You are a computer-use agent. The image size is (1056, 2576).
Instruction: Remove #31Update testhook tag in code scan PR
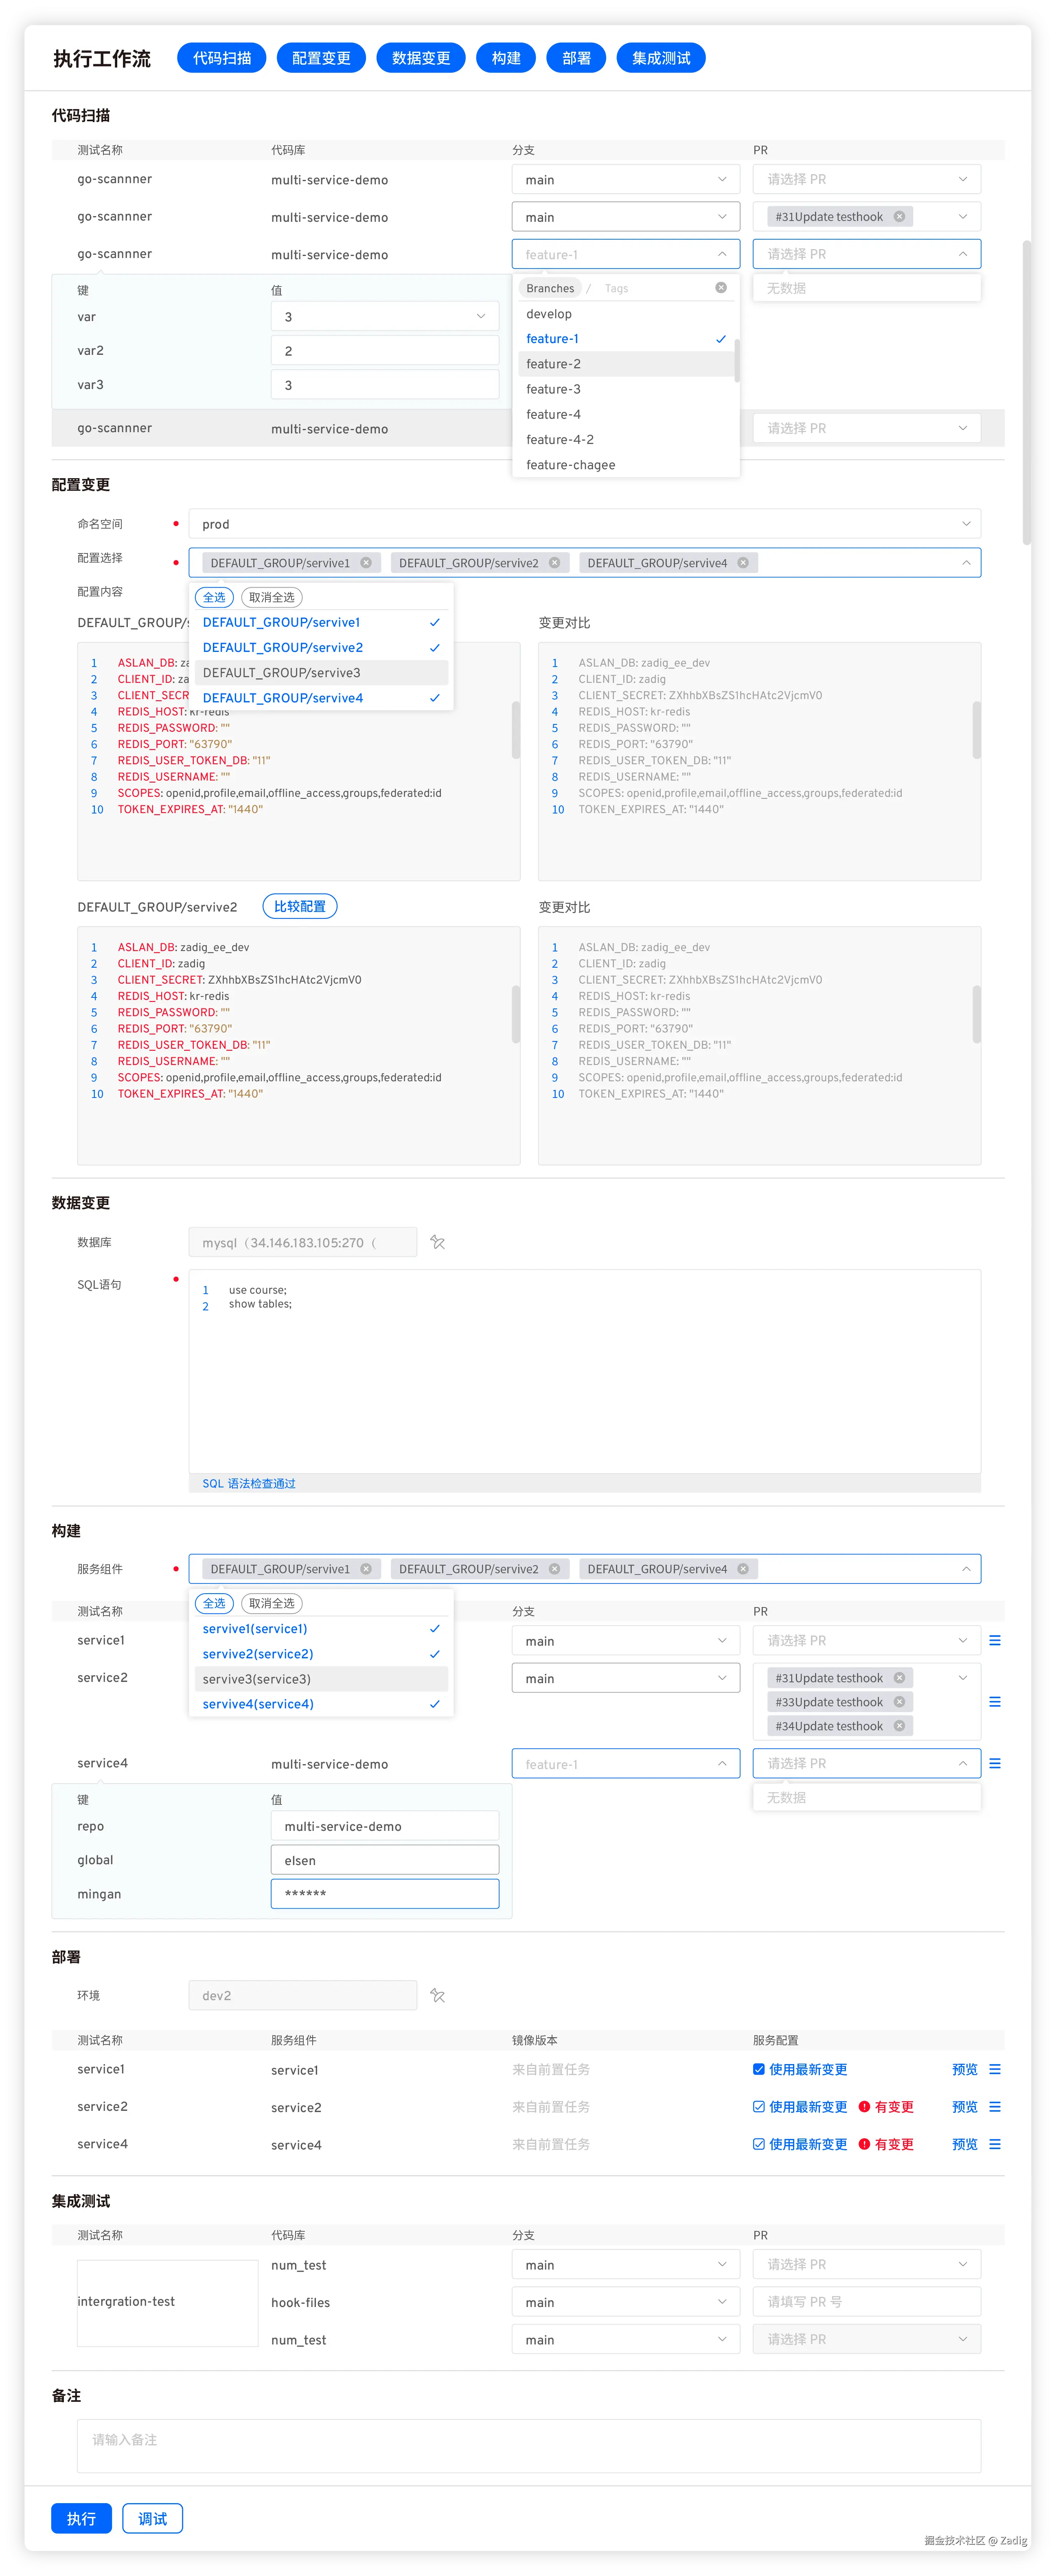click(899, 217)
